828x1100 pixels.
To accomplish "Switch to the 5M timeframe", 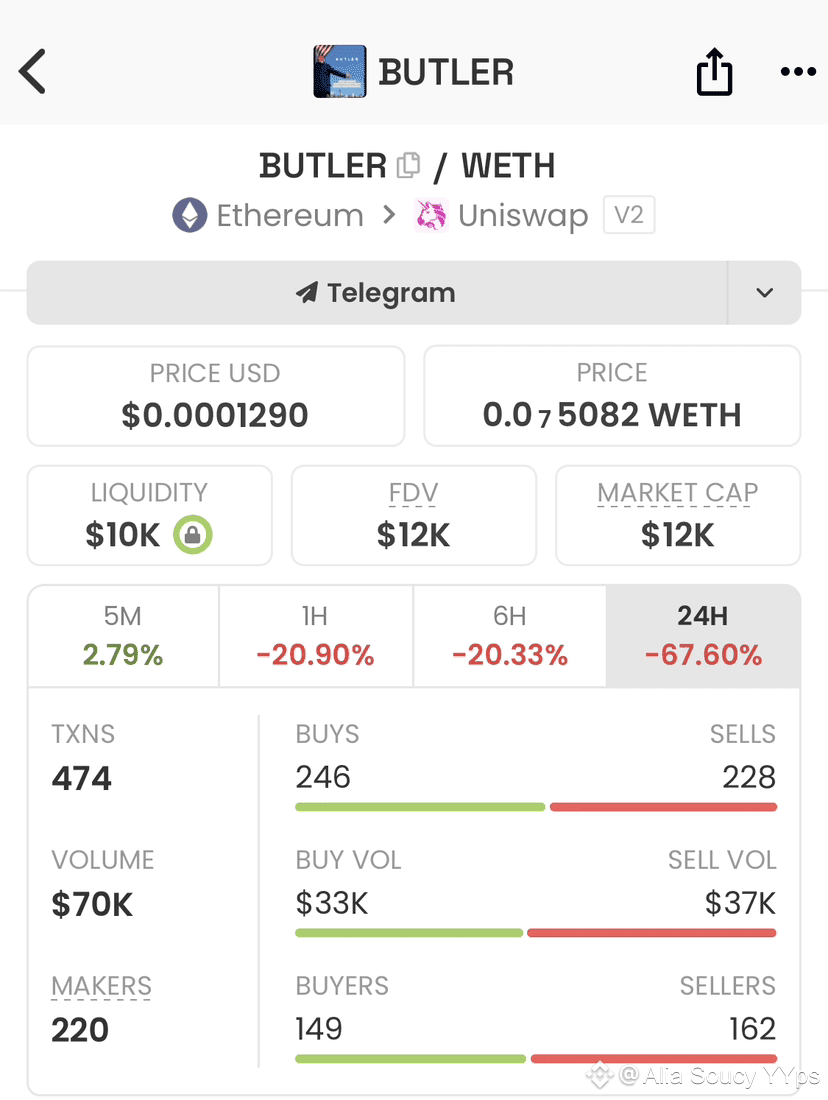I will [123, 635].
